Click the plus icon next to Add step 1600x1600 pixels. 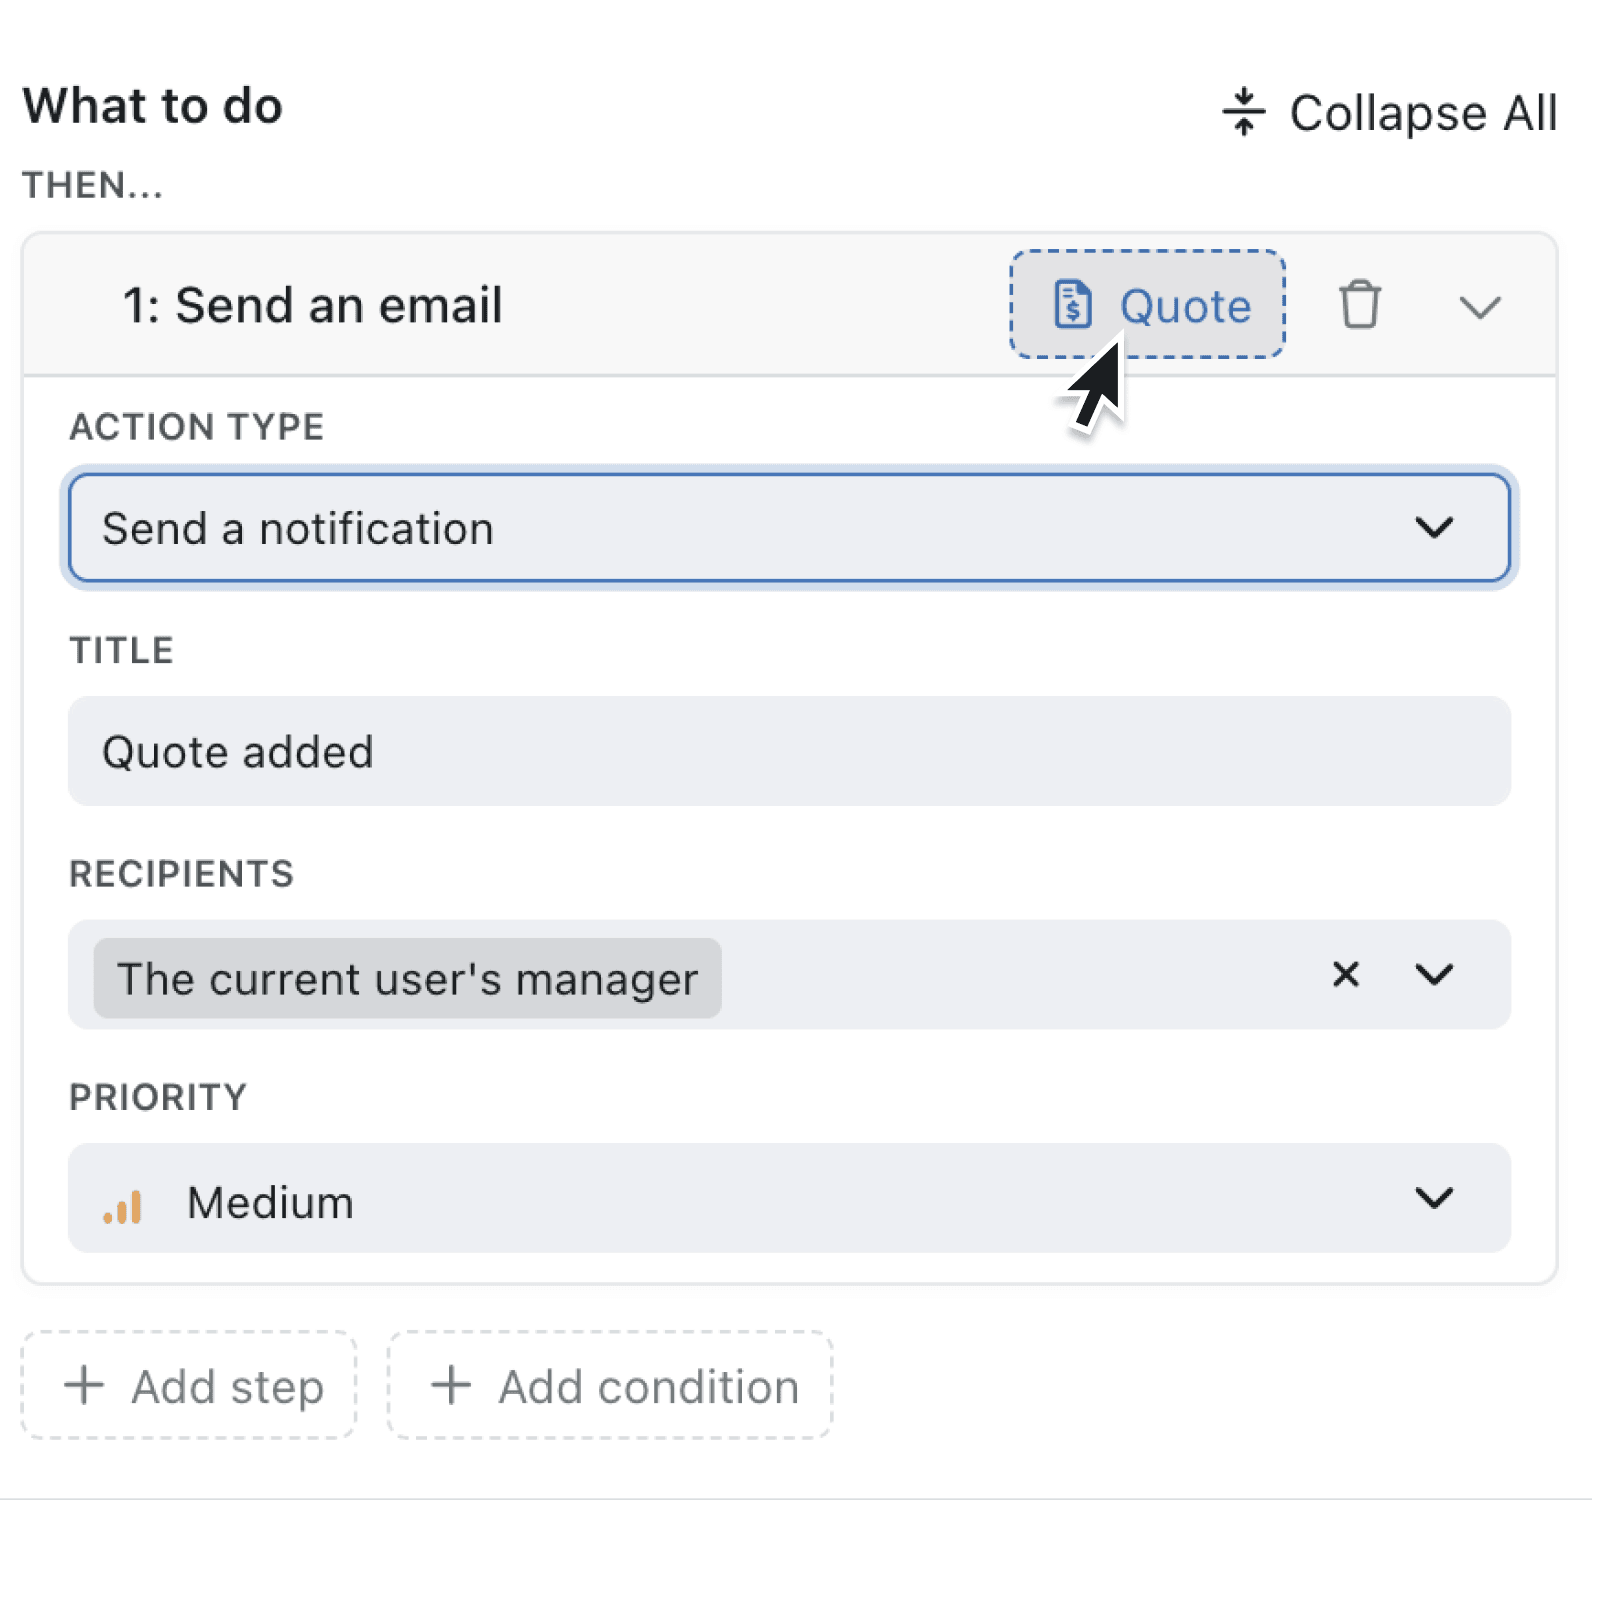[84, 1386]
